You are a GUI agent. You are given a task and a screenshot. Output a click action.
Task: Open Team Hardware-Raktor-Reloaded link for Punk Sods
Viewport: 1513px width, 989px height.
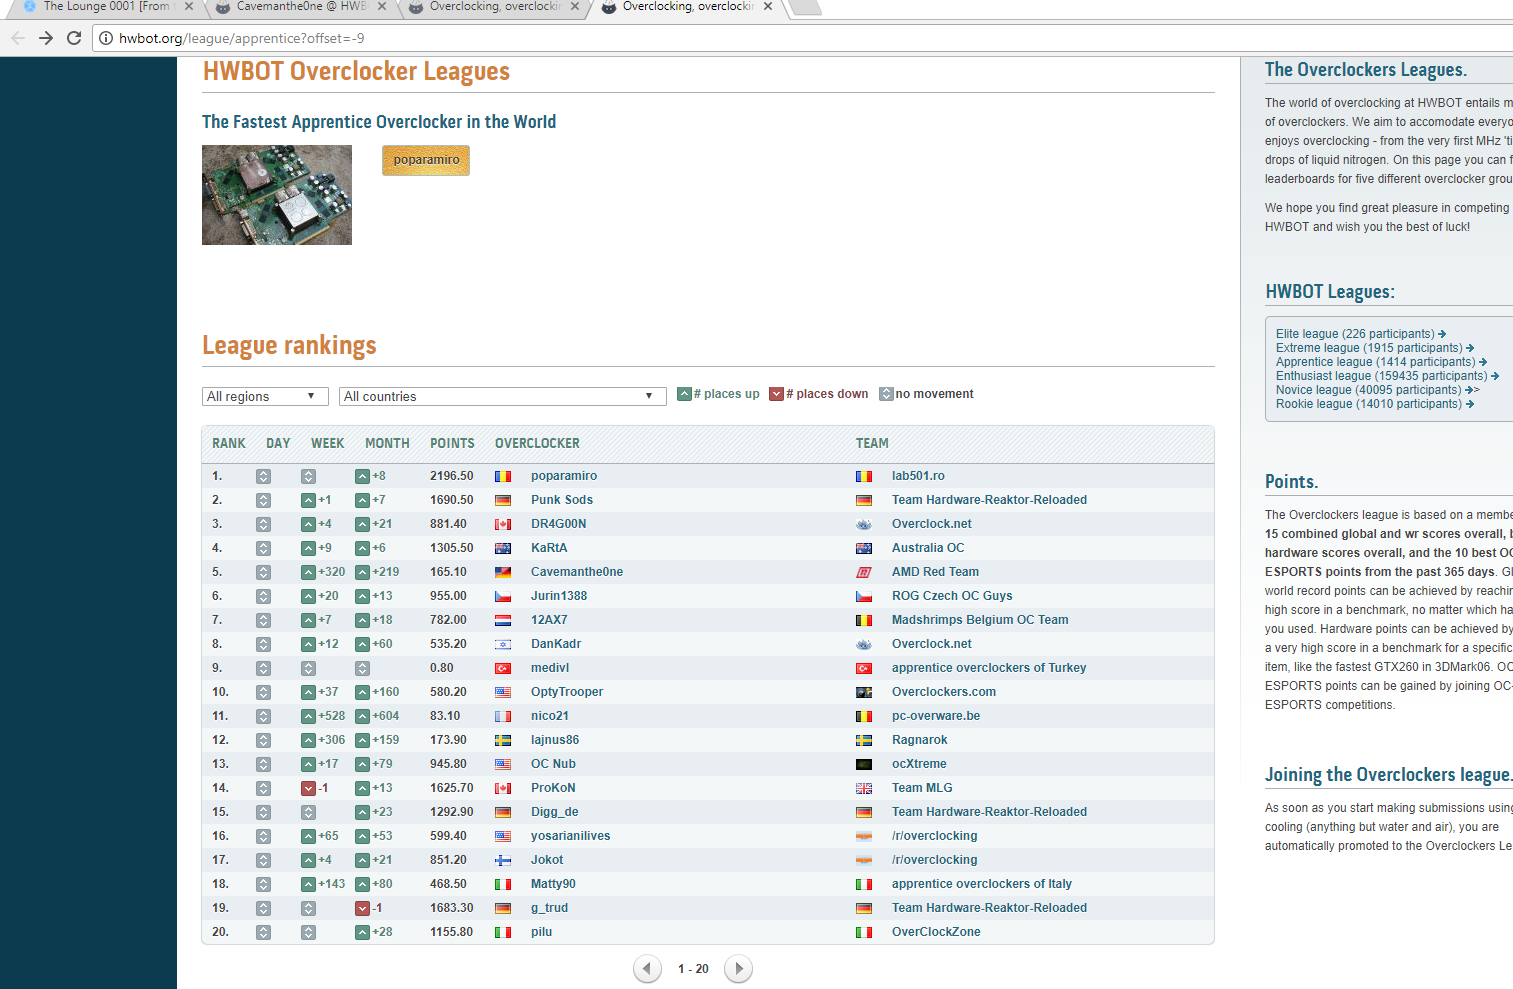tap(989, 500)
